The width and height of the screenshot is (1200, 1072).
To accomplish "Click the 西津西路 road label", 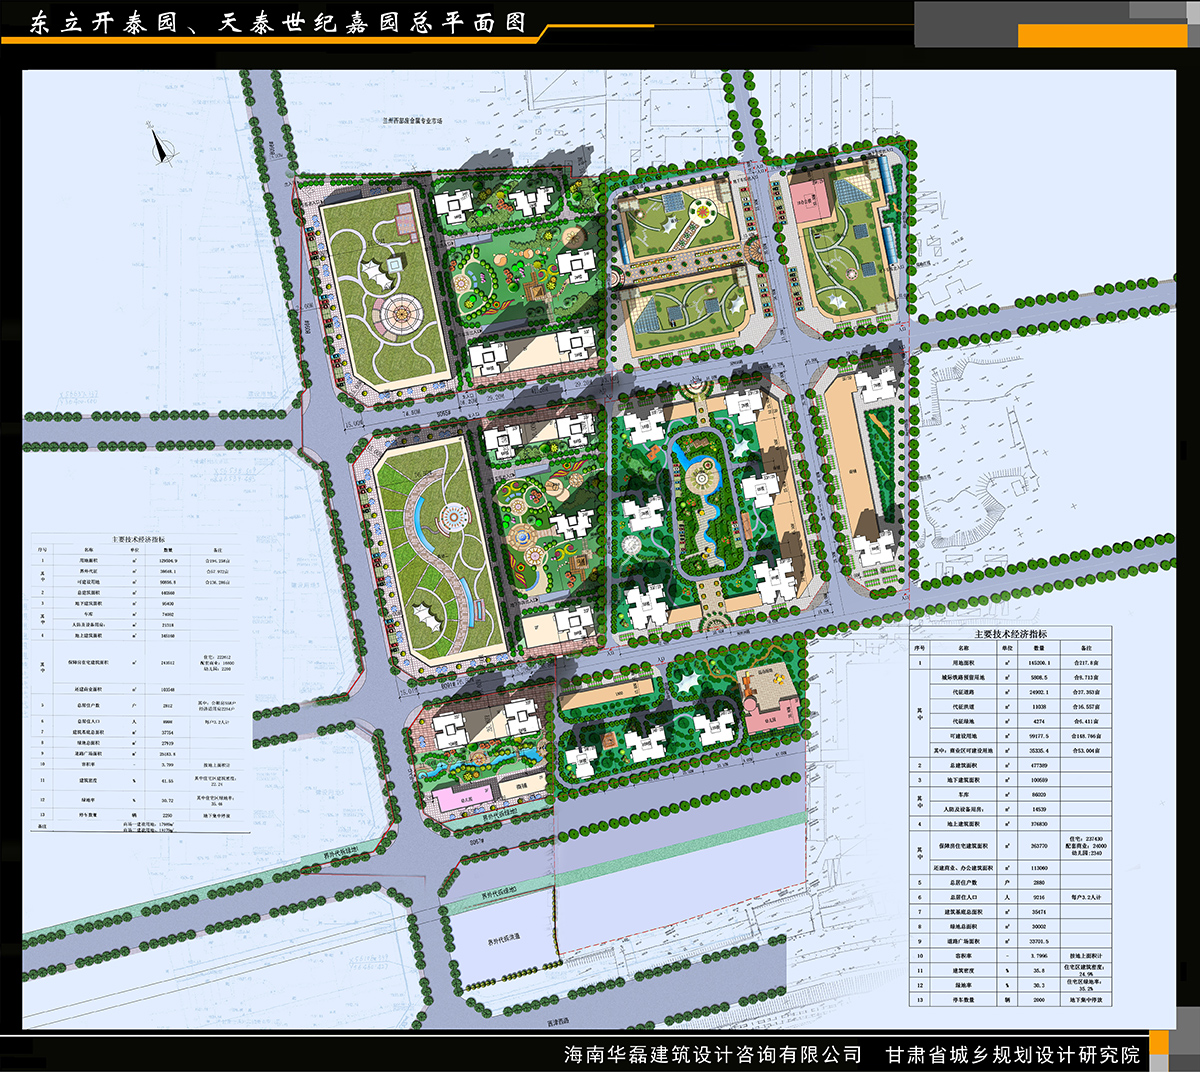I will 563,1023.
